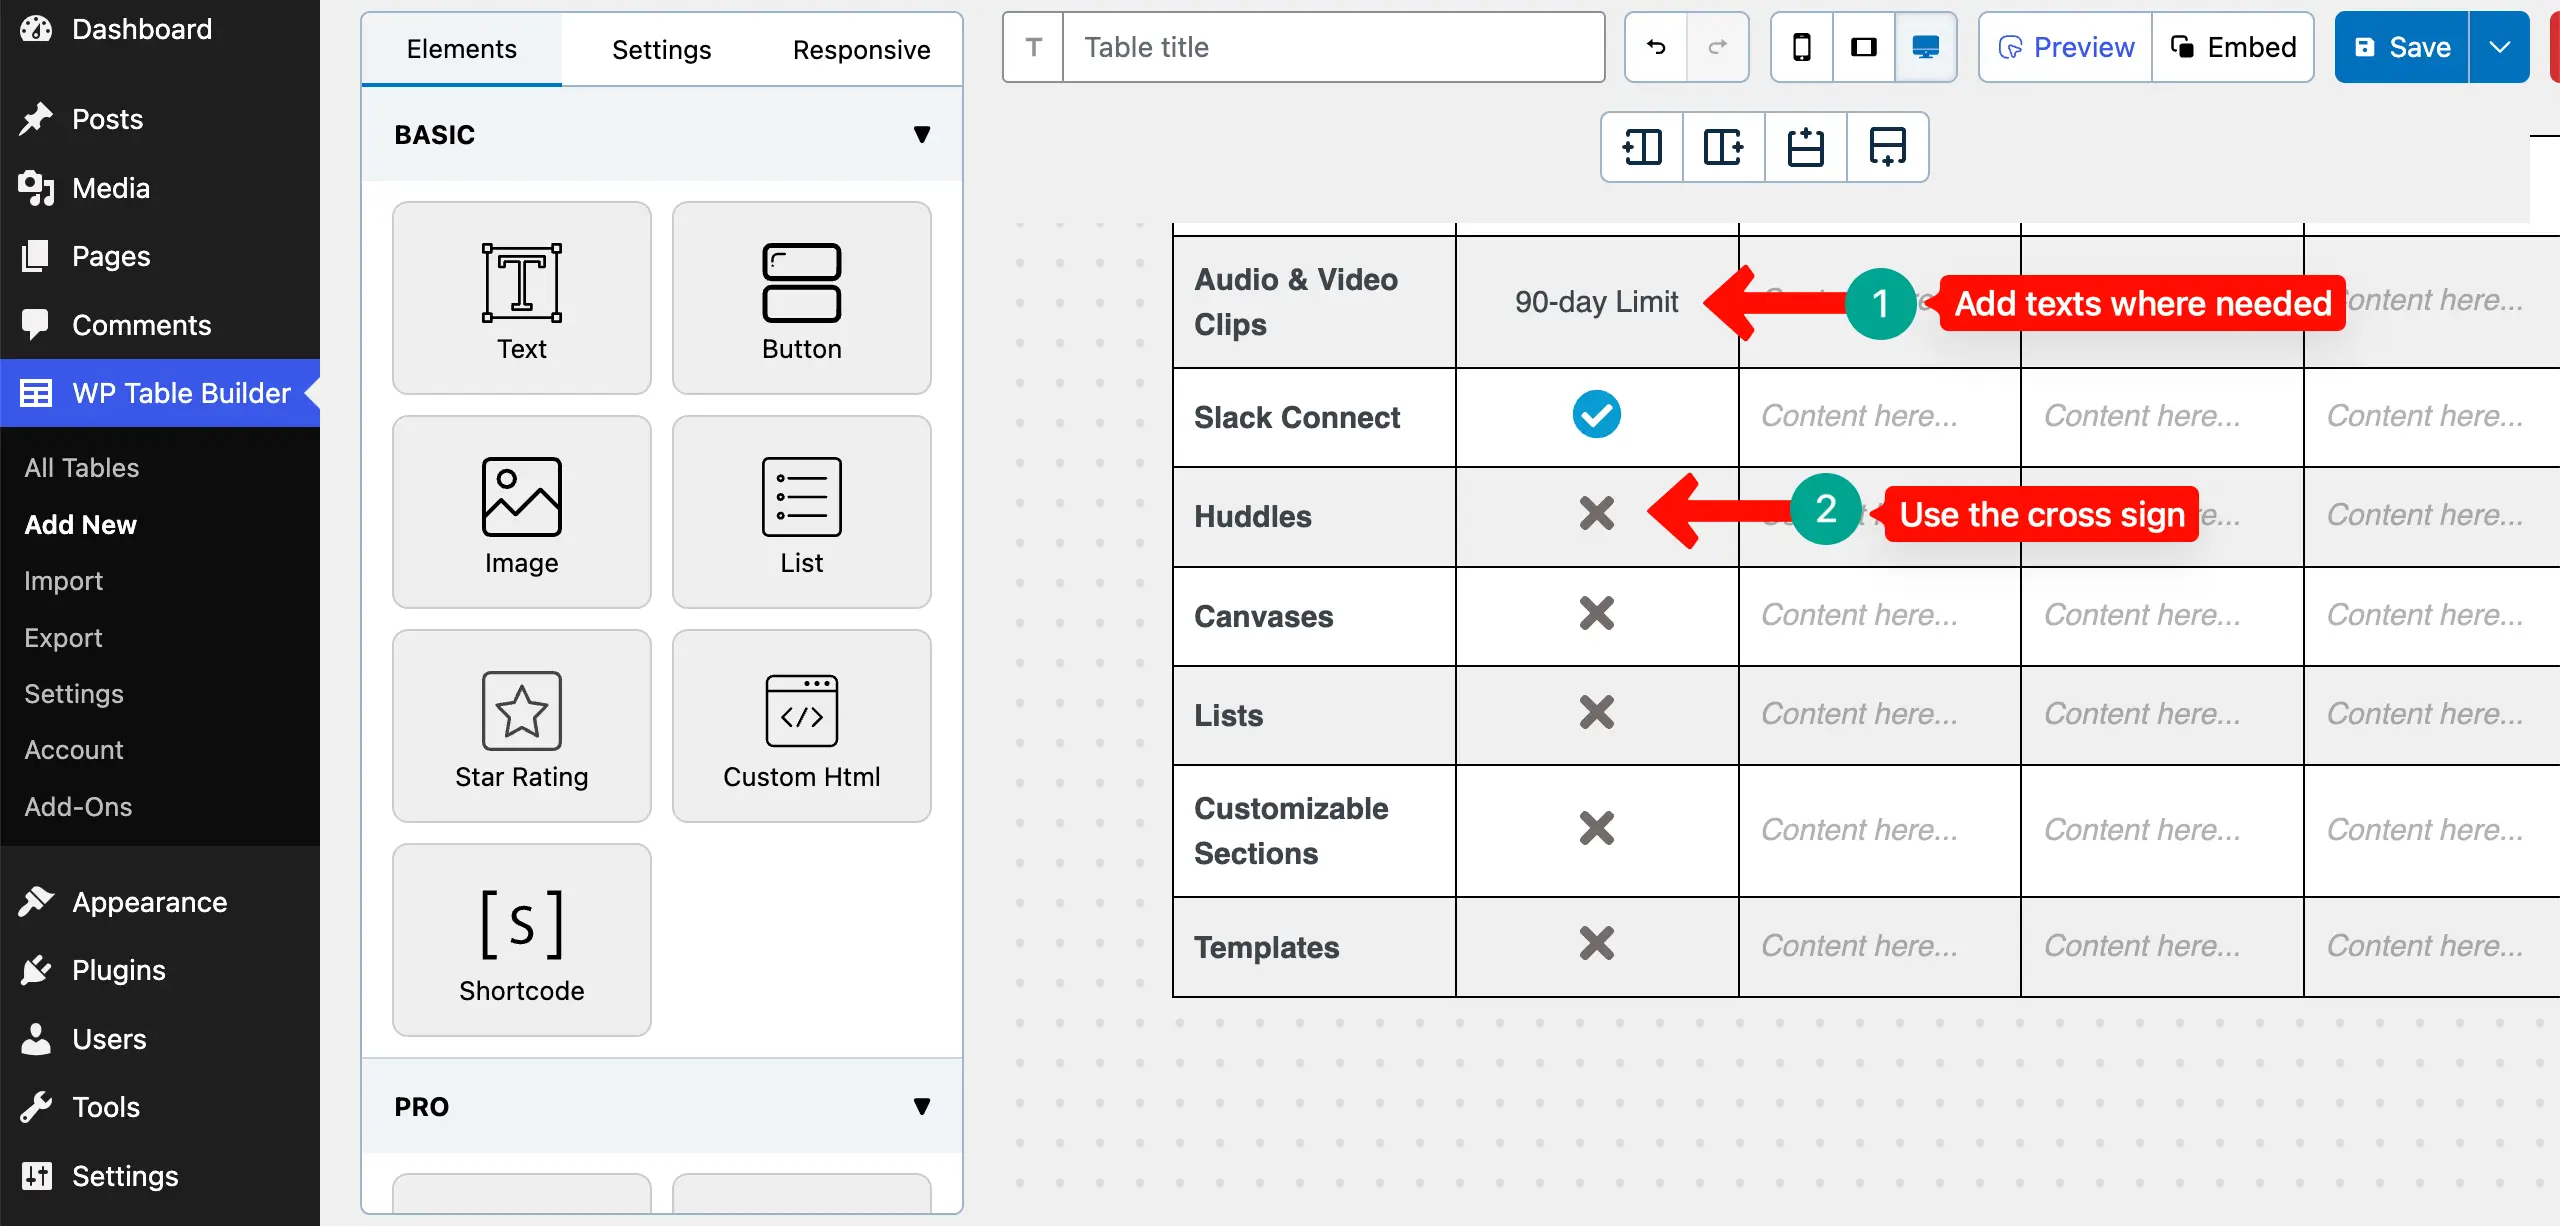Pick the Custom Html element
This screenshot has height=1226, width=2560.
click(801, 726)
